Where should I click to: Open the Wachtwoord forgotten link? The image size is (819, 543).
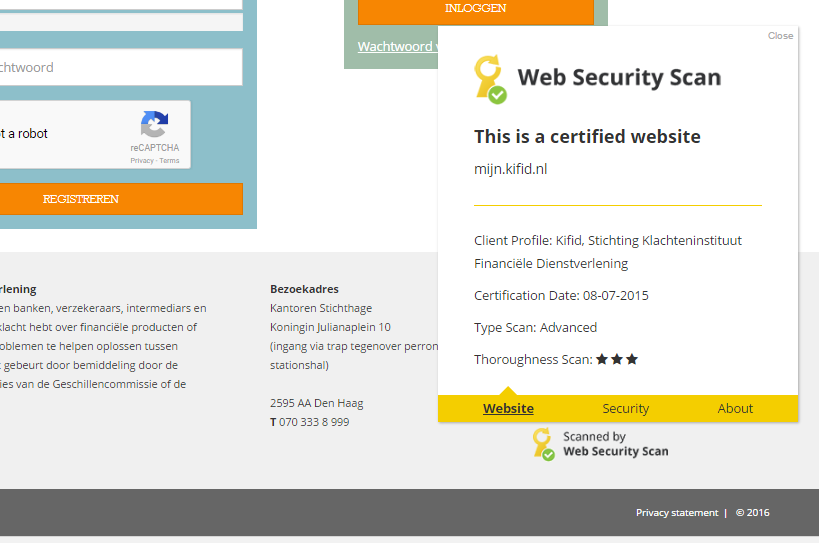[x=397, y=46]
